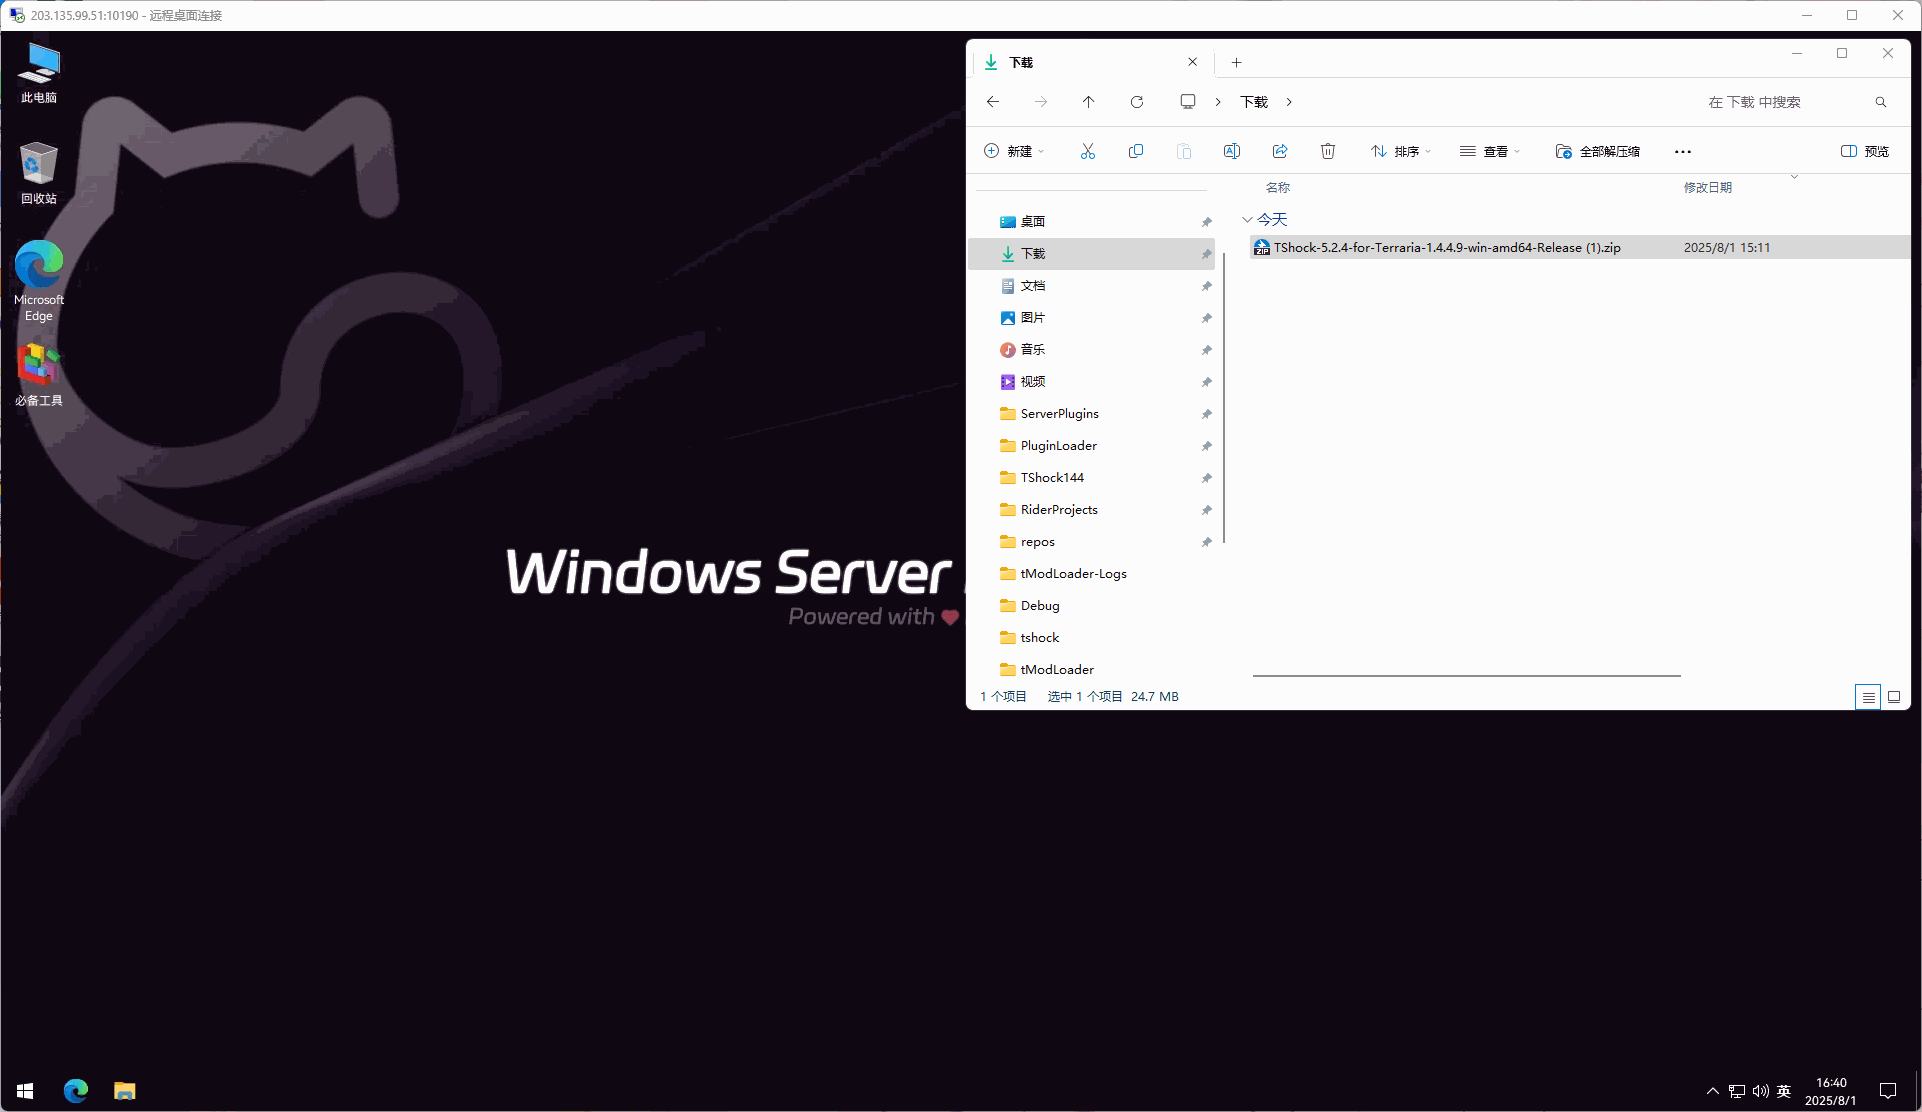1922x1112 pixels.
Task: Open 此电脑 desktop icon
Action: (39, 73)
